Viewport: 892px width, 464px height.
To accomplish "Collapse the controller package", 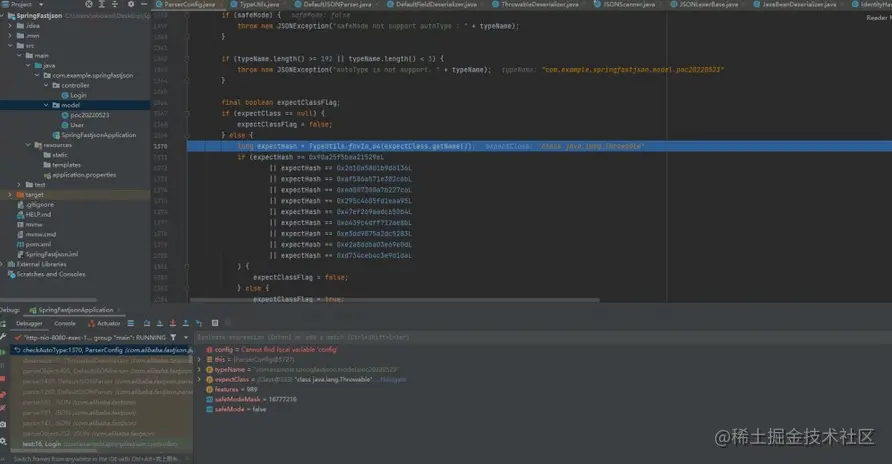I will [x=46, y=85].
